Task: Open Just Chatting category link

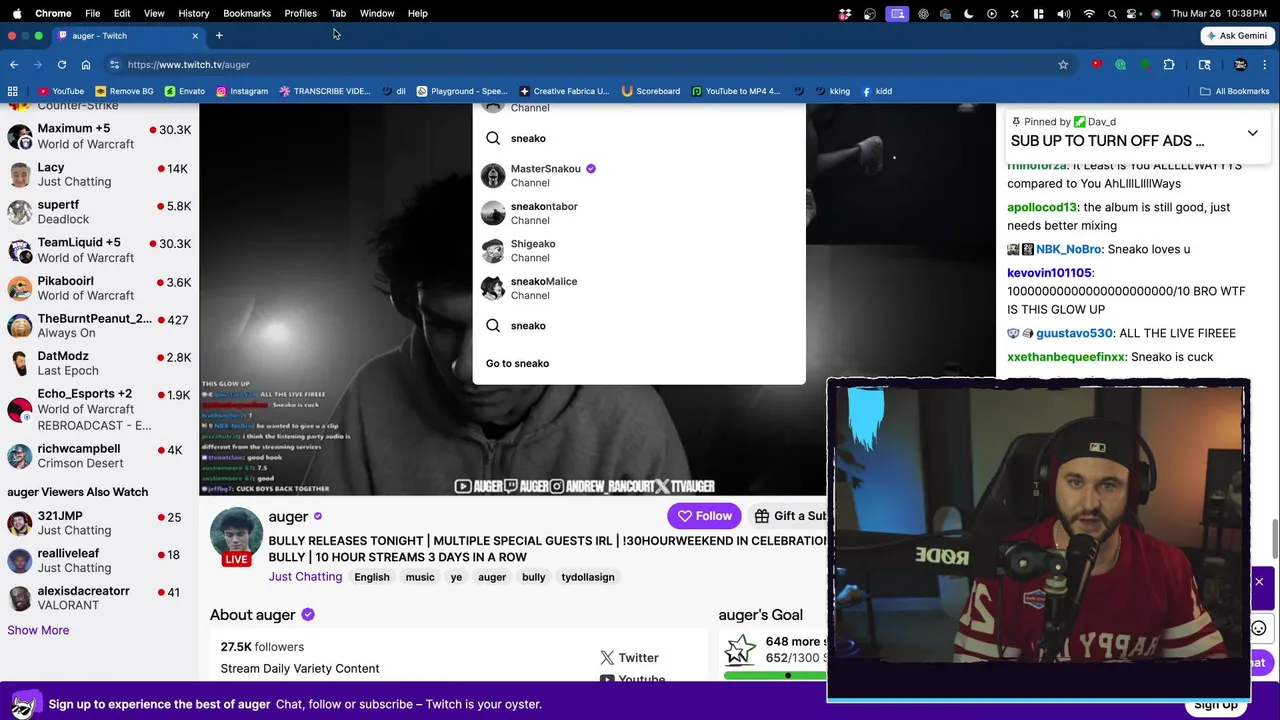Action: (305, 577)
